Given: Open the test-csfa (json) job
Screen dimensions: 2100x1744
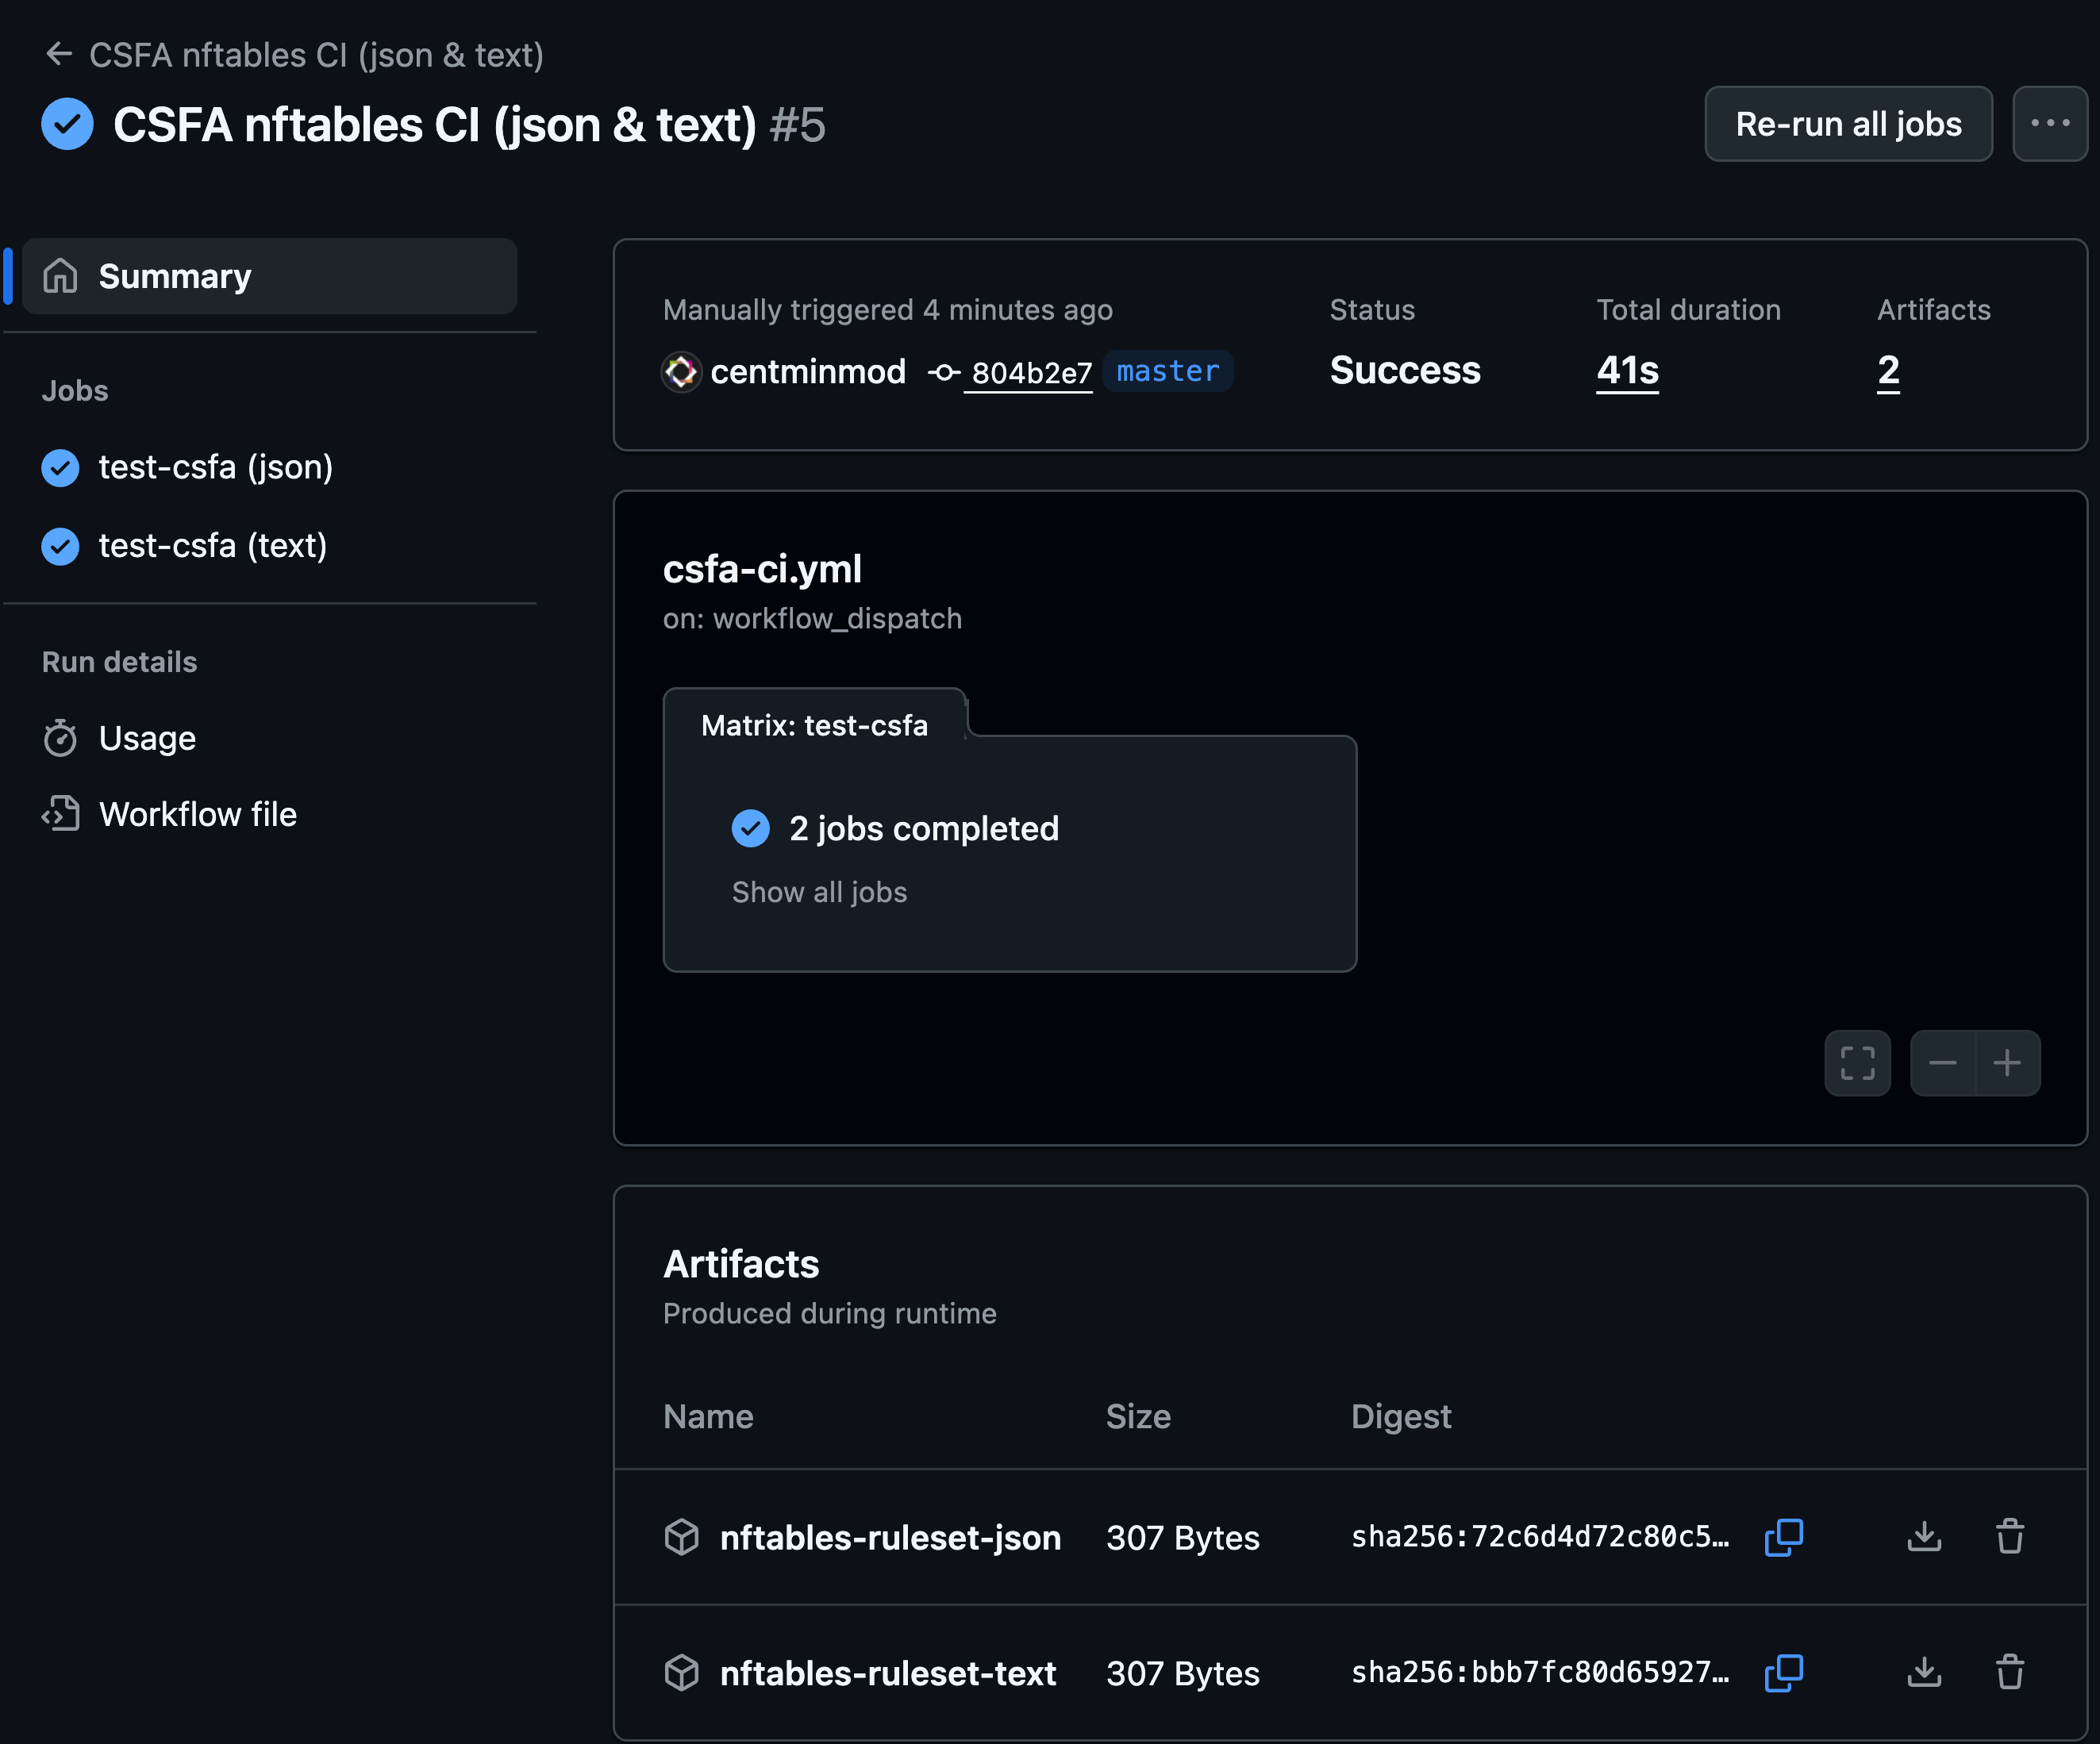Looking at the screenshot, I should coord(216,467).
